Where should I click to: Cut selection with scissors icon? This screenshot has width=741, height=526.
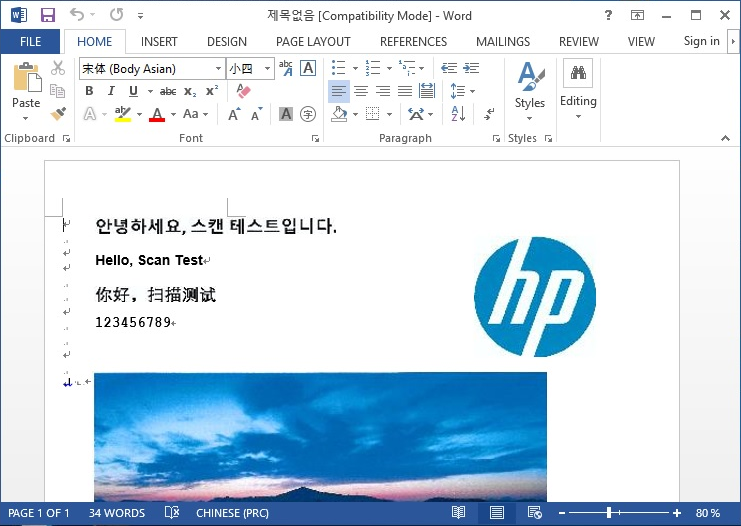coord(58,68)
